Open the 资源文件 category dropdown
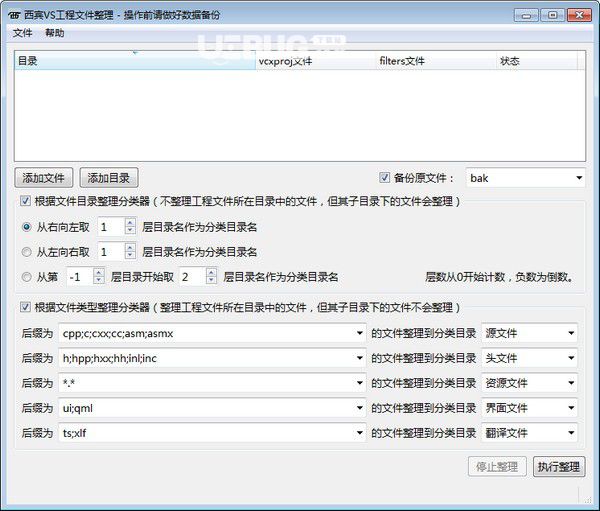Viewport: 600px width, 511px height. point(529,383)
